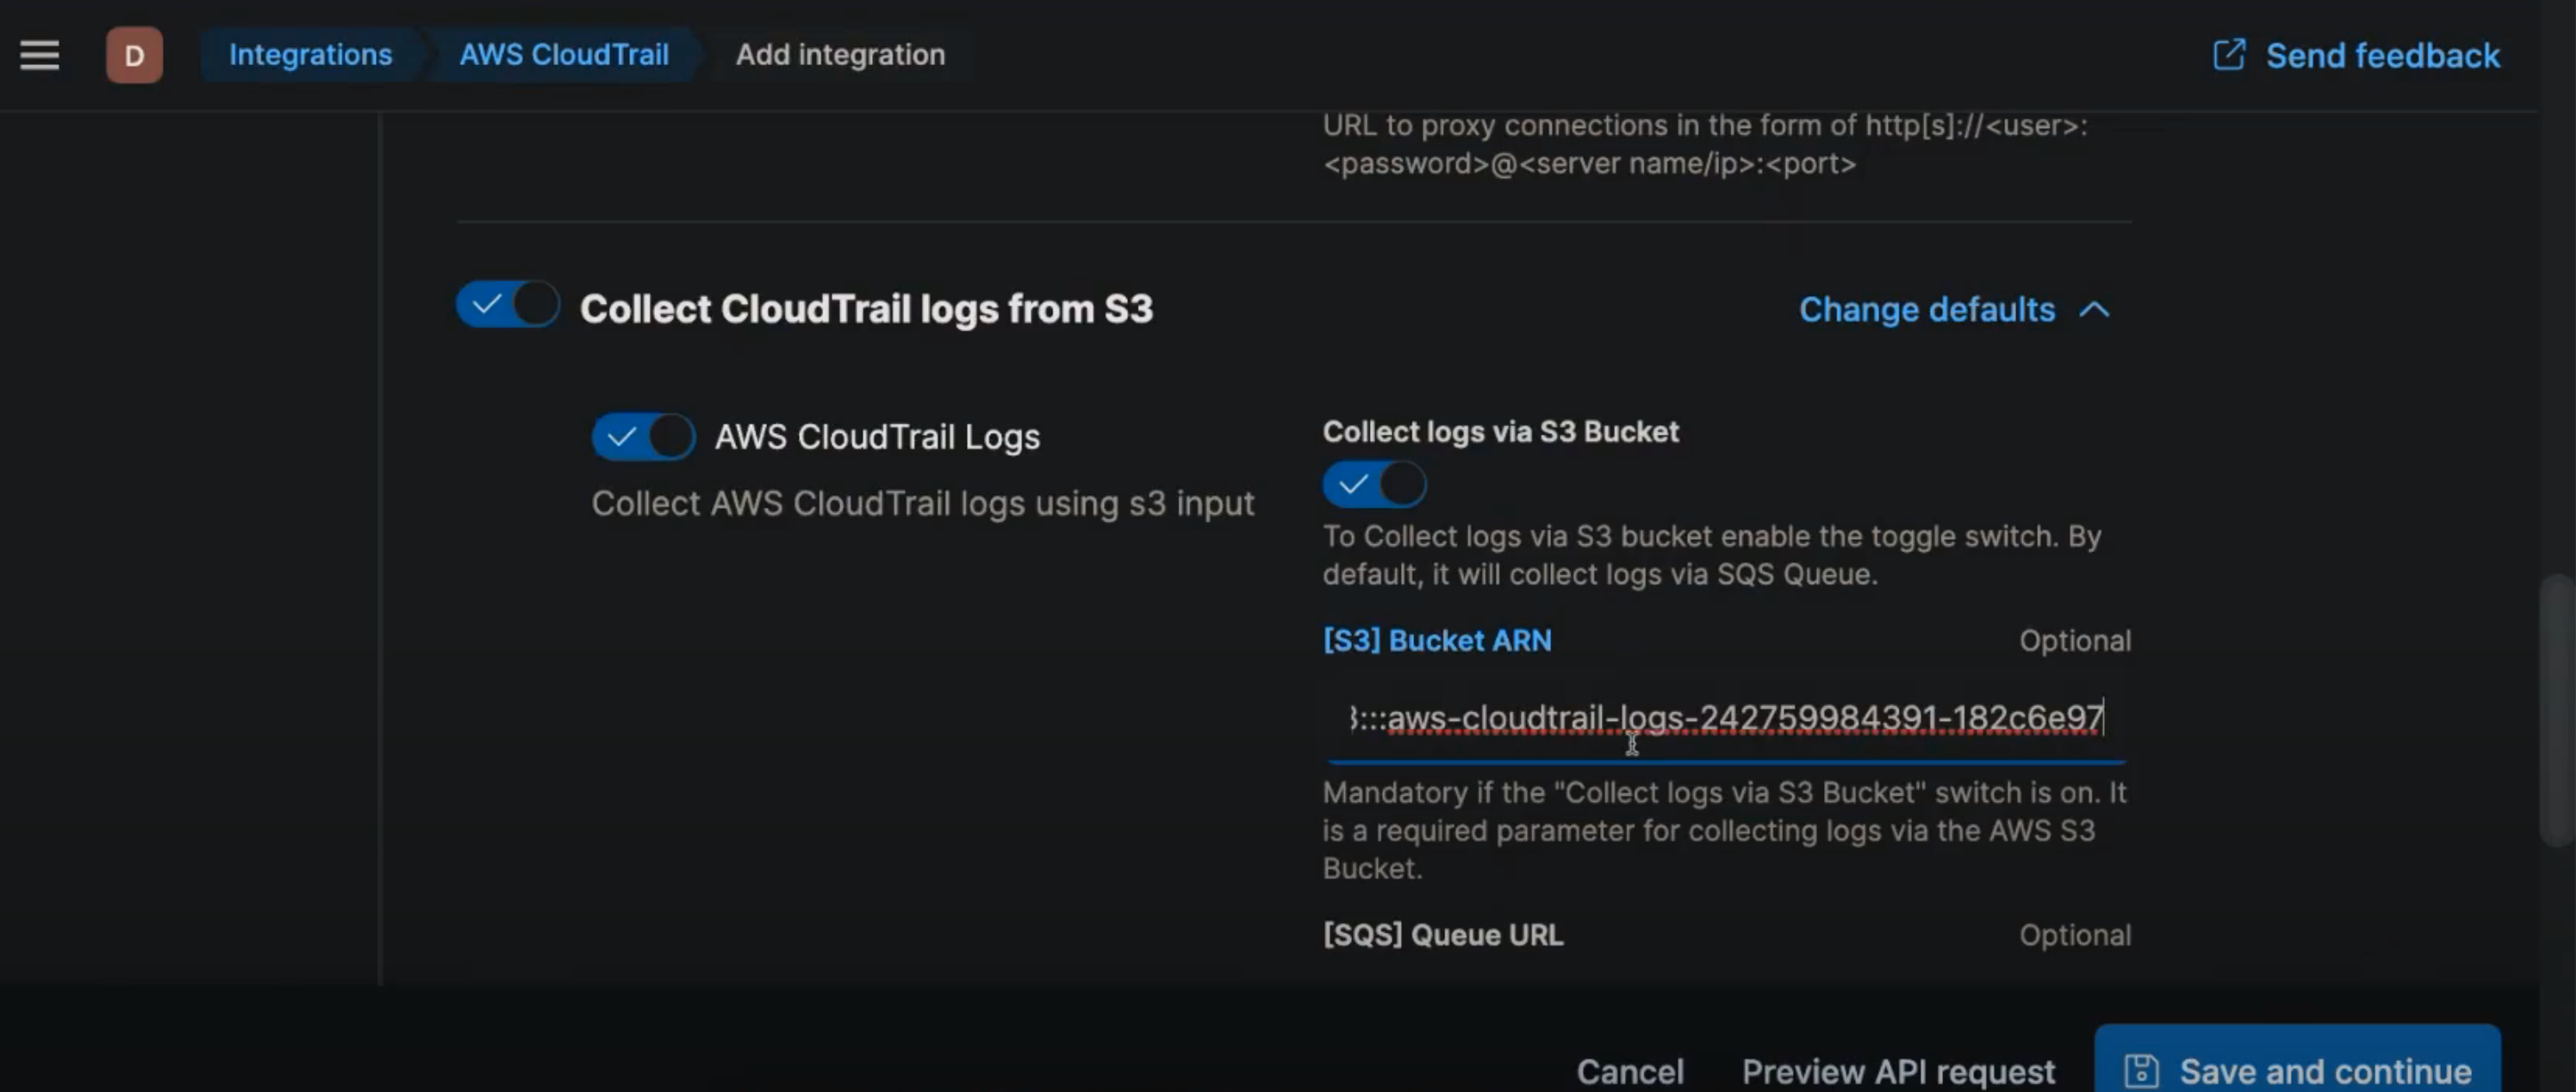Disable the AWS CloudTrail Logs switch
2576x1092 pixels.
coord(643,437)
